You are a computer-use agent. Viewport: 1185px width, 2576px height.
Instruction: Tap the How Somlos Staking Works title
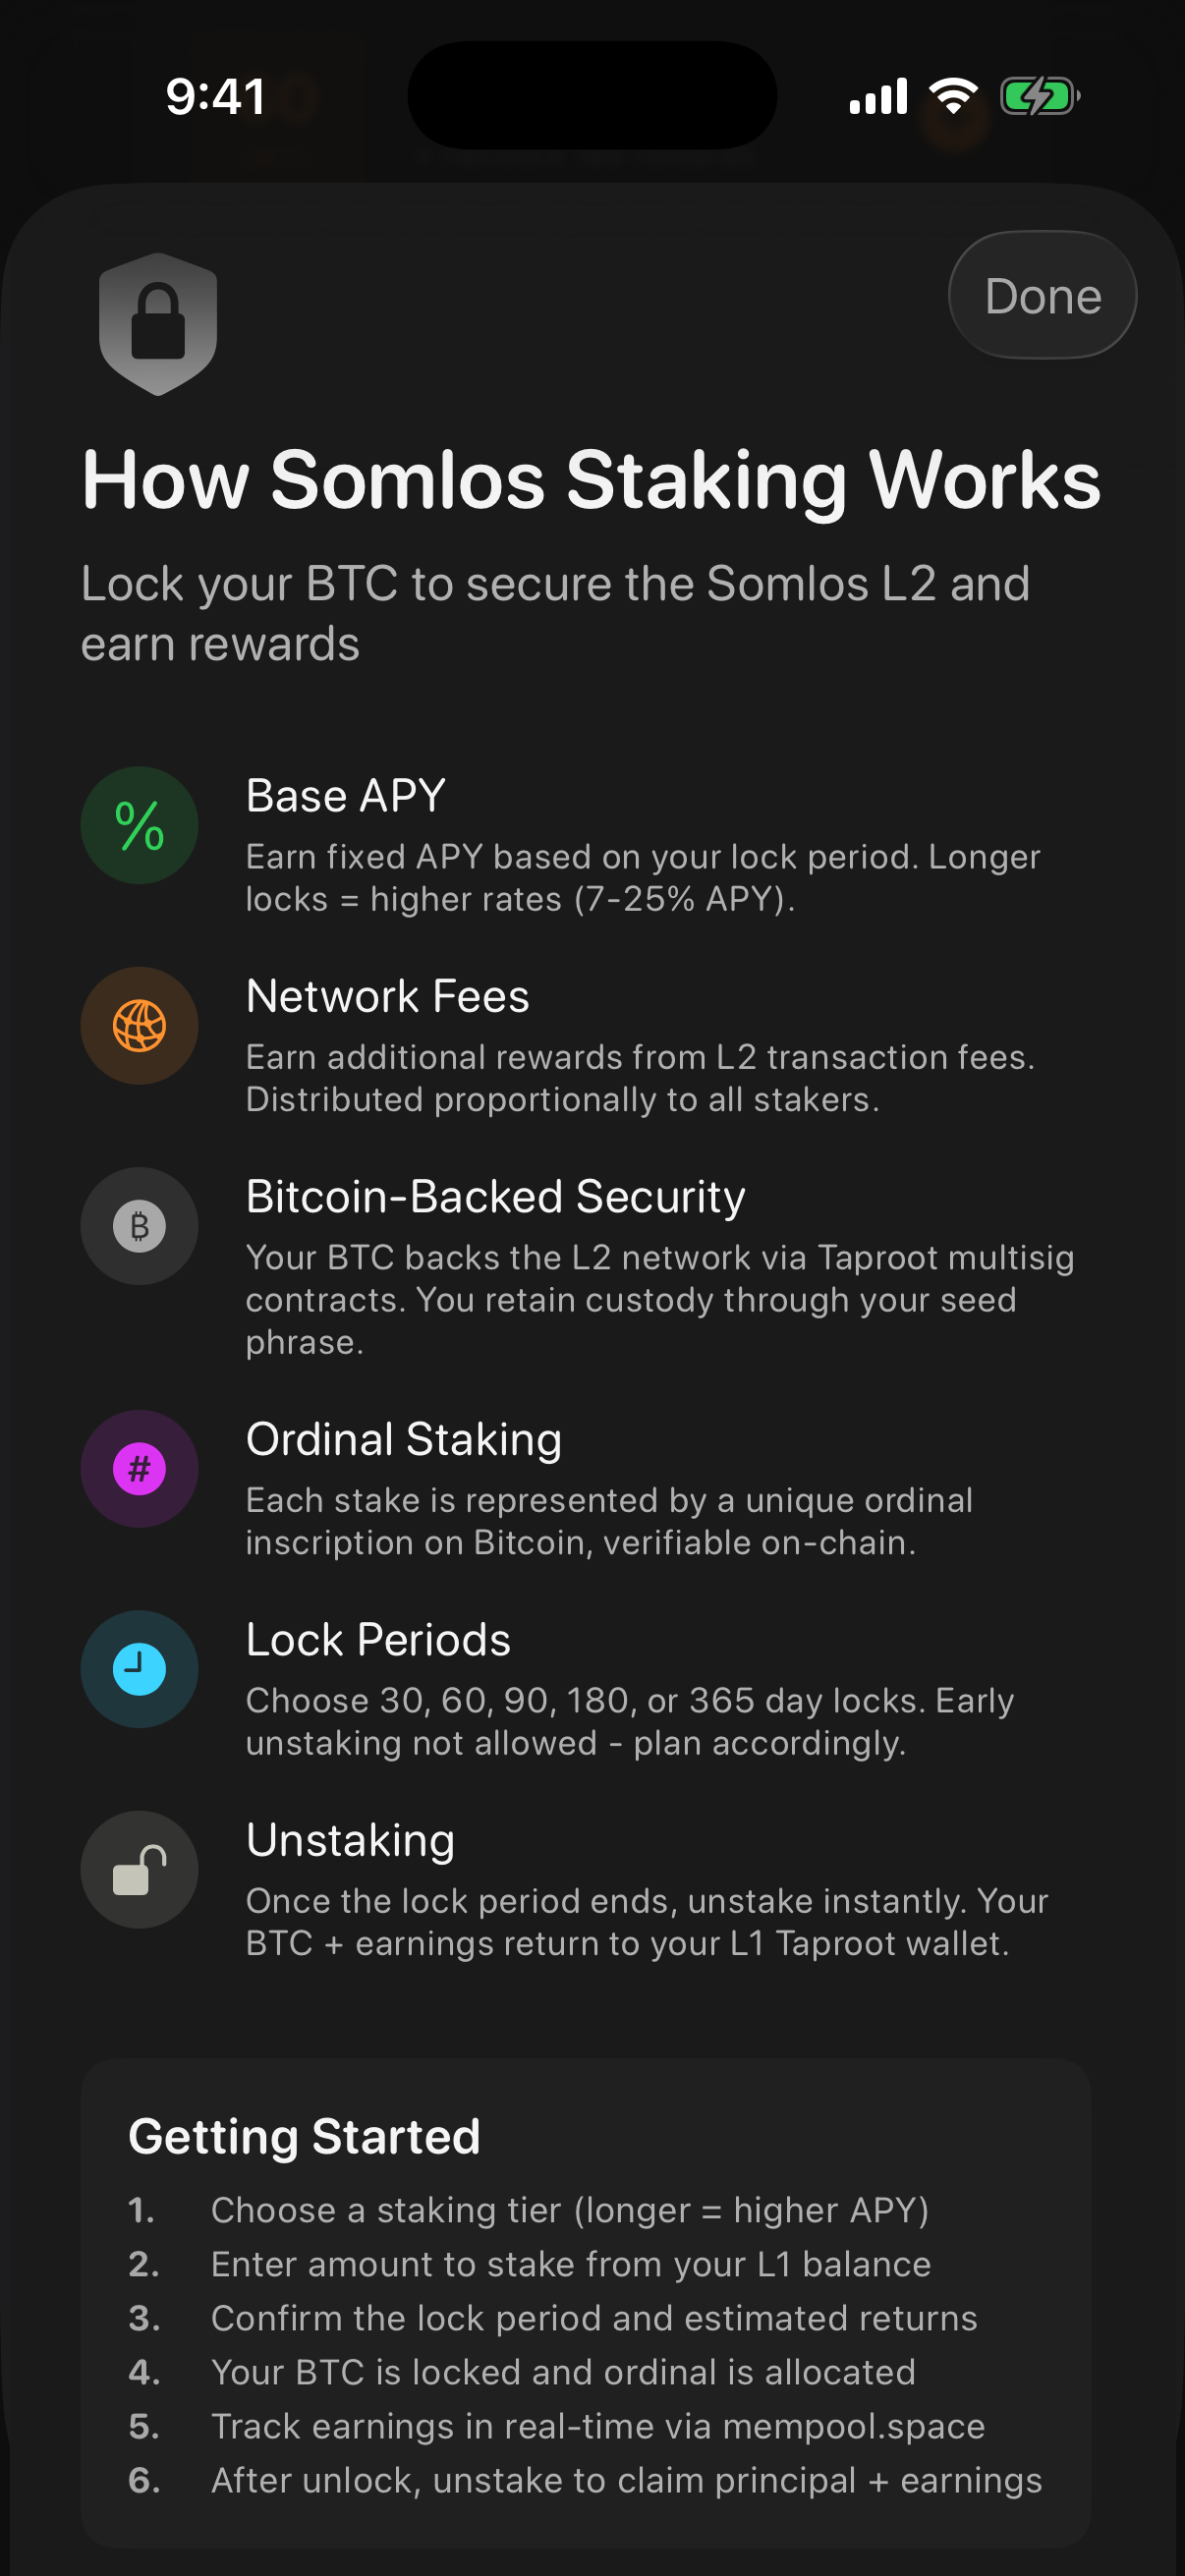tap(591, 480)
